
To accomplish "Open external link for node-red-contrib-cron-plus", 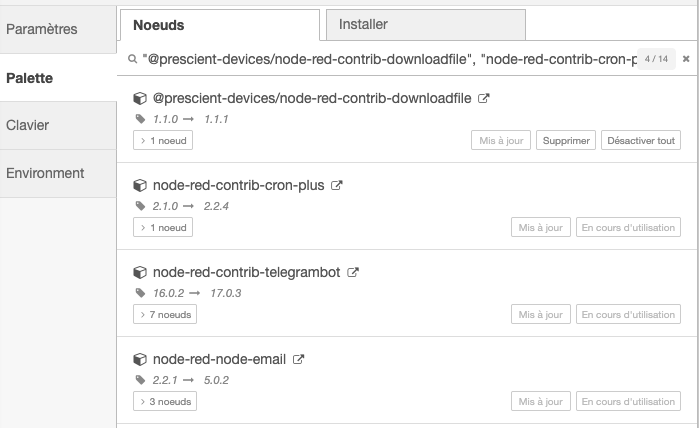I will click(337, 185).
